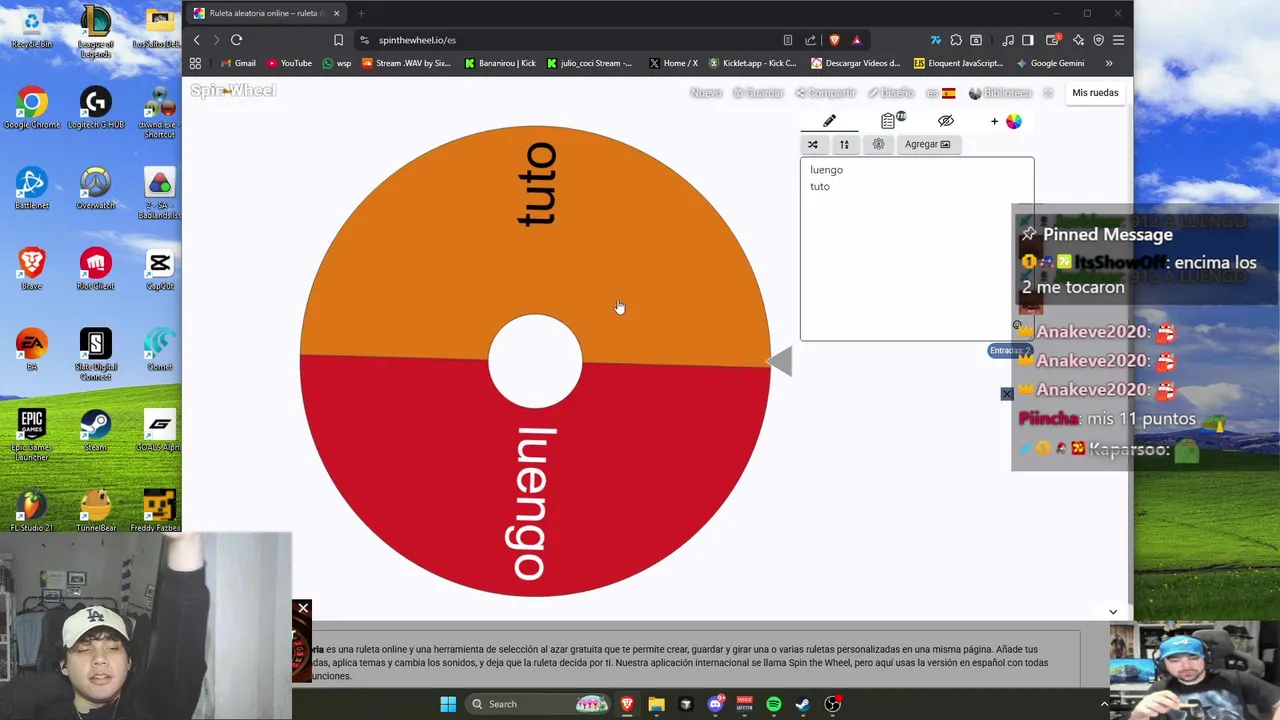Go back in the browser

197,40
